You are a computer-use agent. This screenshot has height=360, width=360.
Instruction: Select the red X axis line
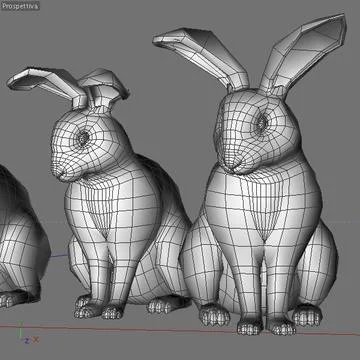[180, 329]
